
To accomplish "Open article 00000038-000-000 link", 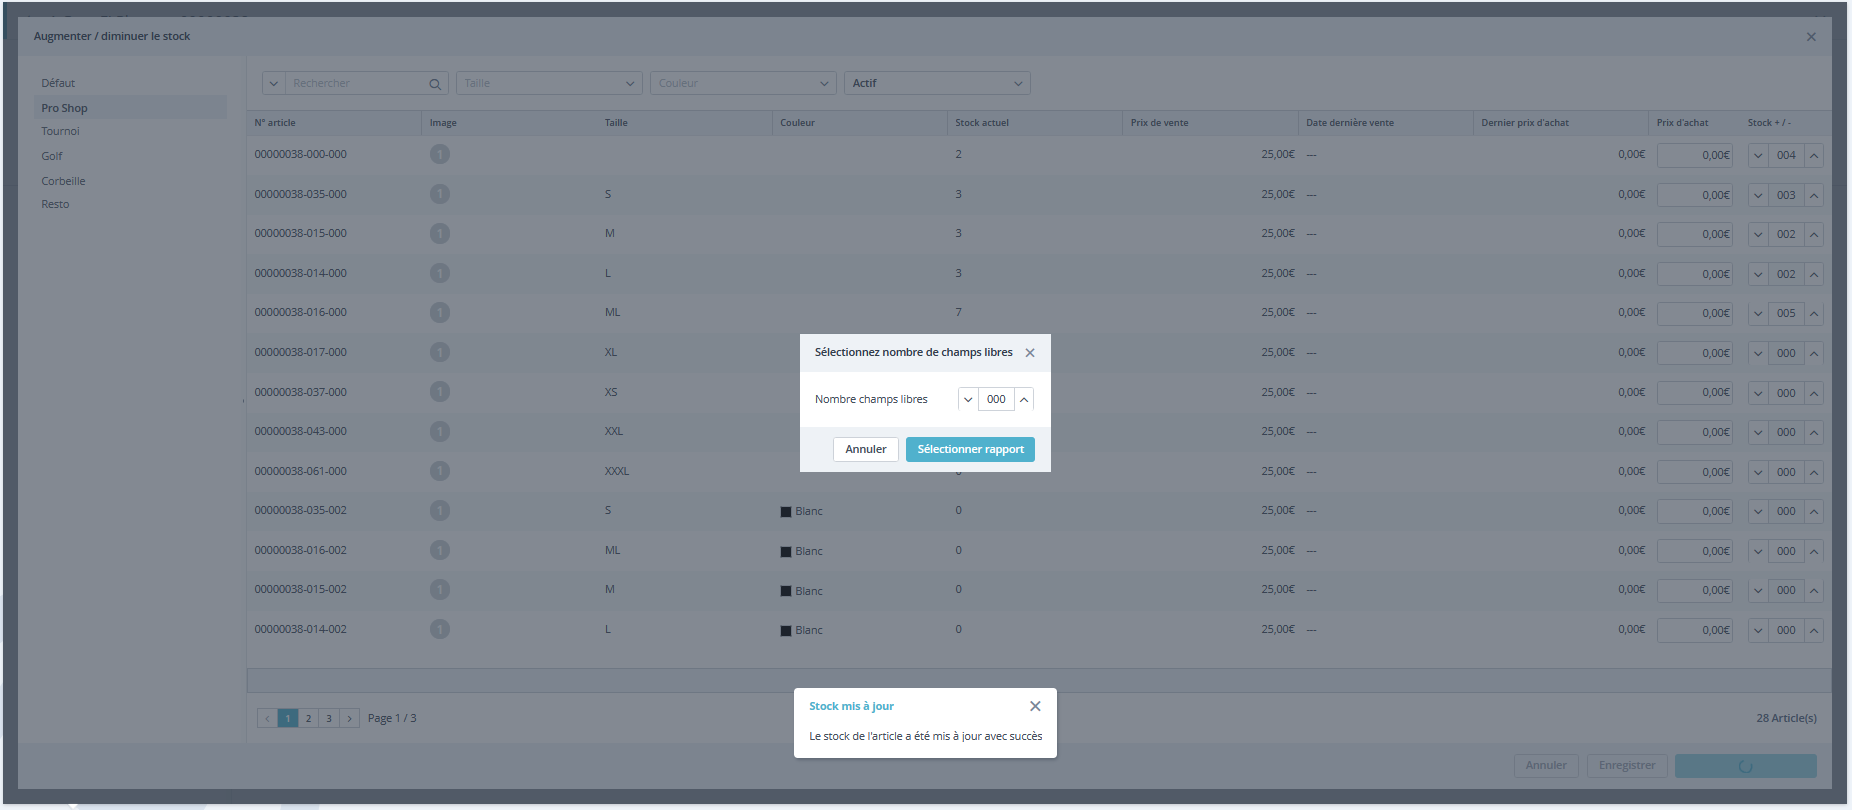I will point(300,154).
